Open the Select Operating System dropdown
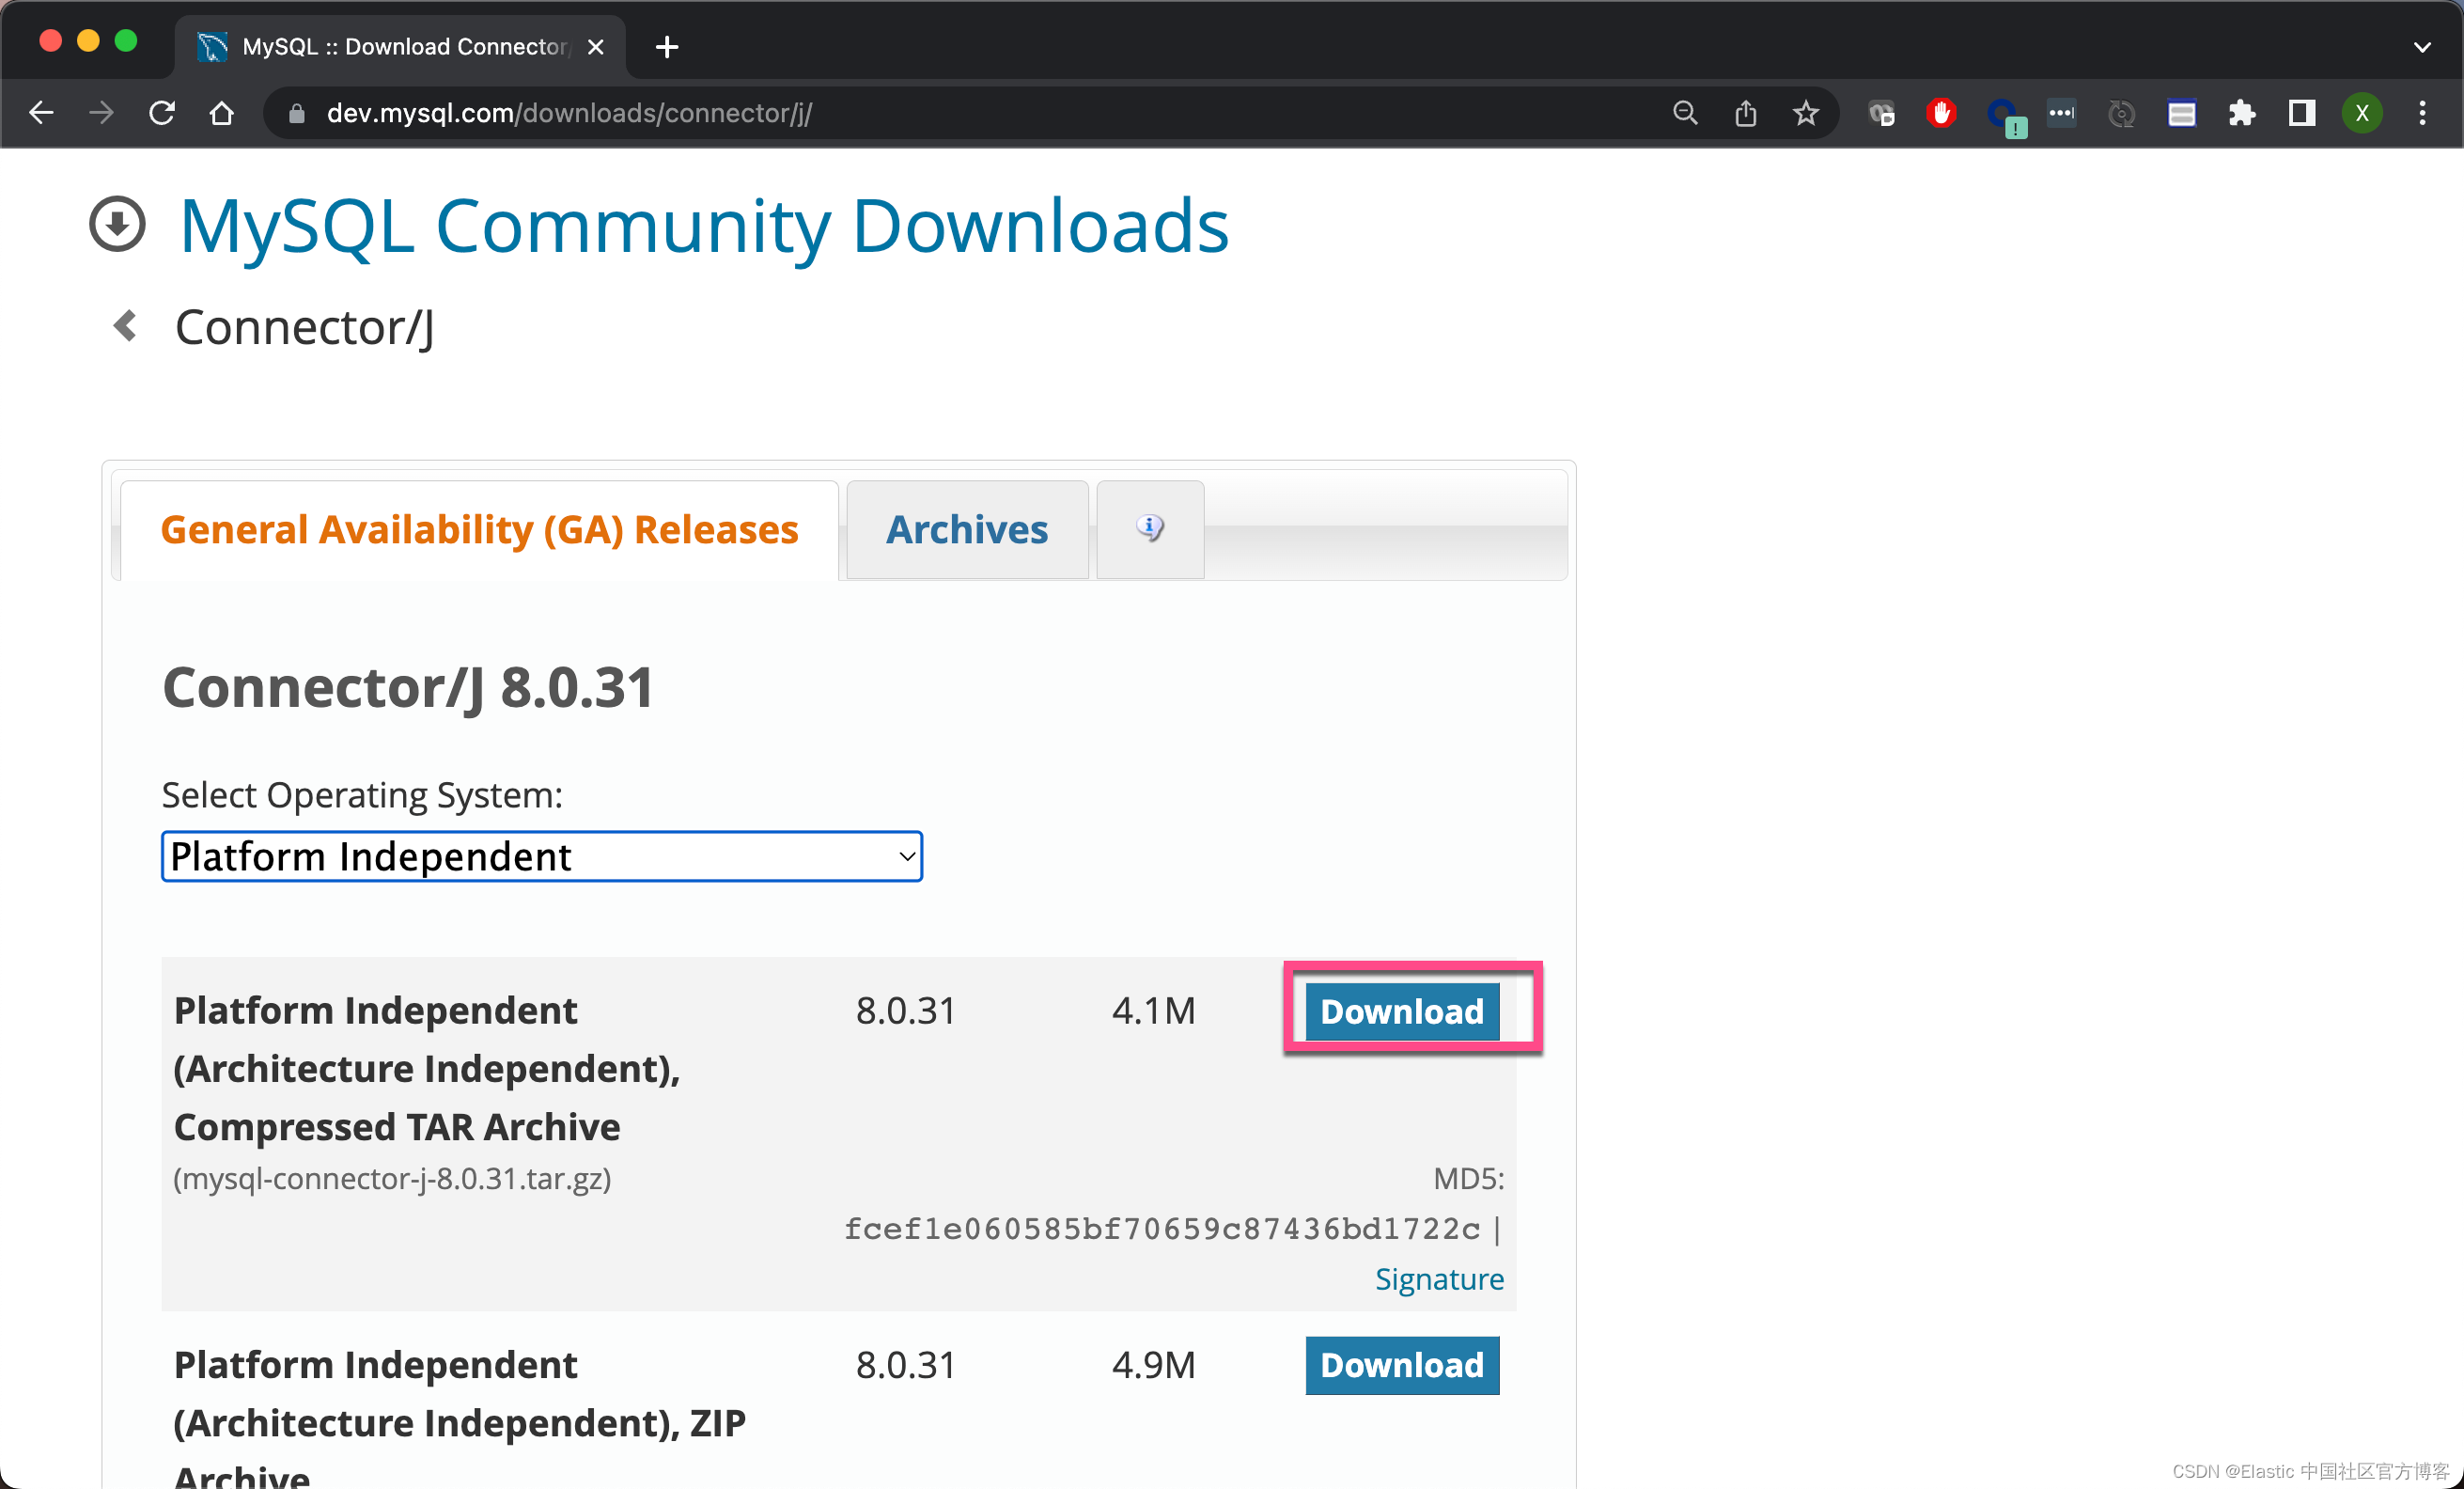The width and height of the screenshot is (2464, 1489). 542,857
